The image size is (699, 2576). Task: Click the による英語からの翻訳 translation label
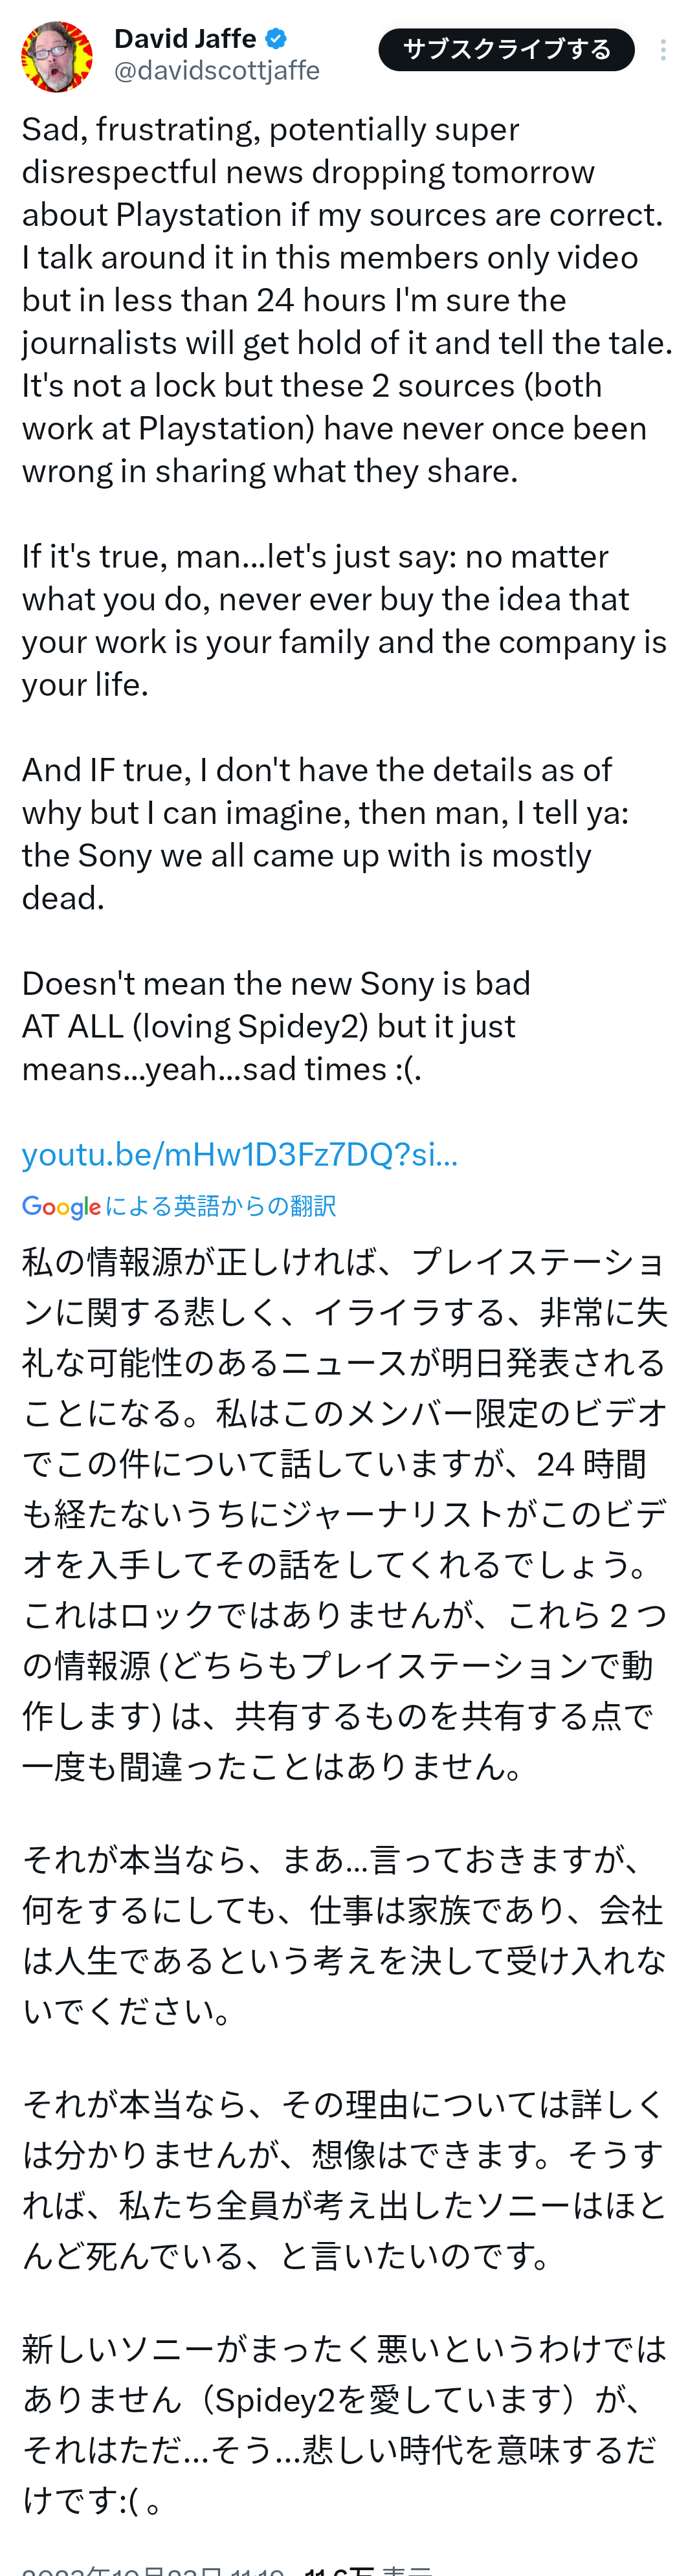click(x=220, y=1206)
